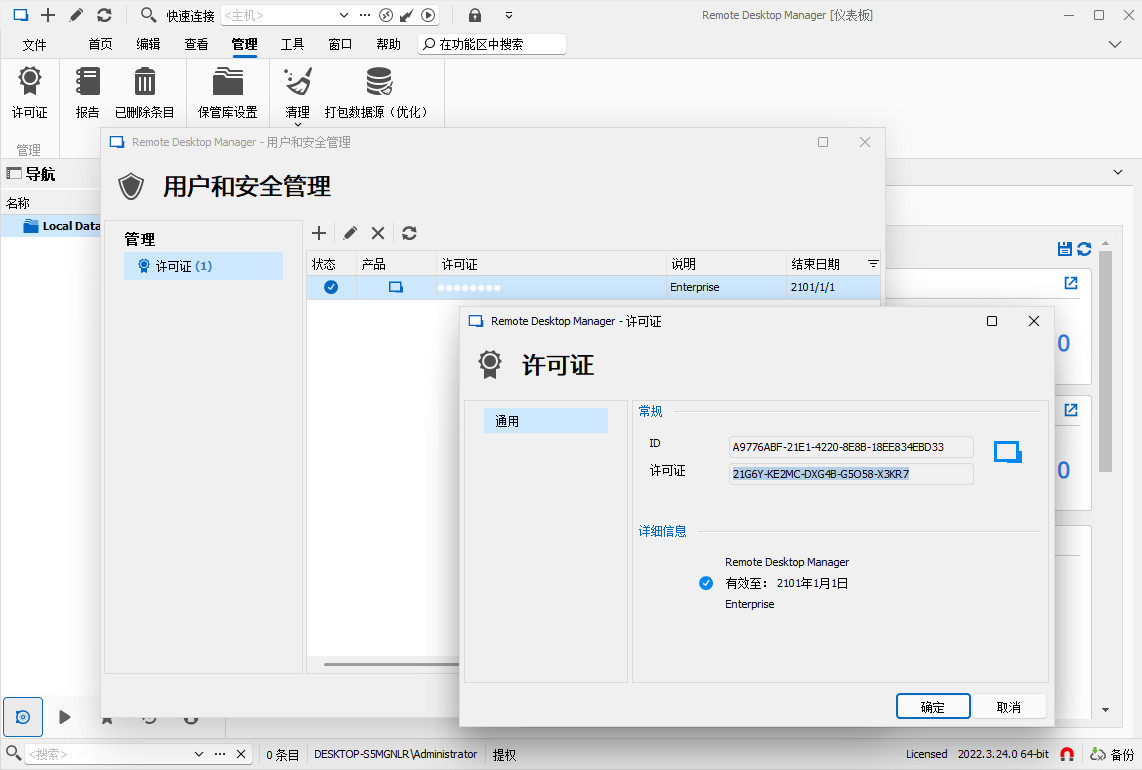Select the bottom-left vault view icon
Viewport: 1142px width, 770px height.
pyautogui.click(x=23, y=718)
